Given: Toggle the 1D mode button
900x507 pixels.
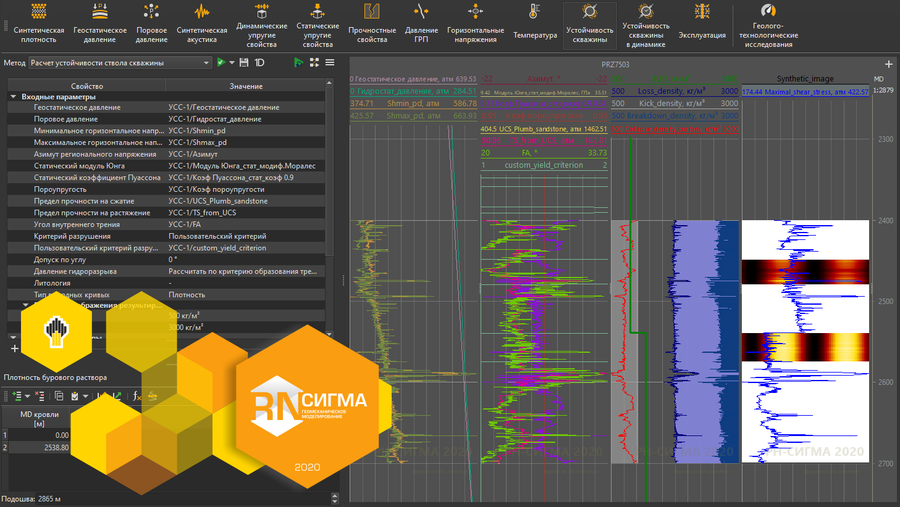Looking at the screenshot, I should coord(260,63).
